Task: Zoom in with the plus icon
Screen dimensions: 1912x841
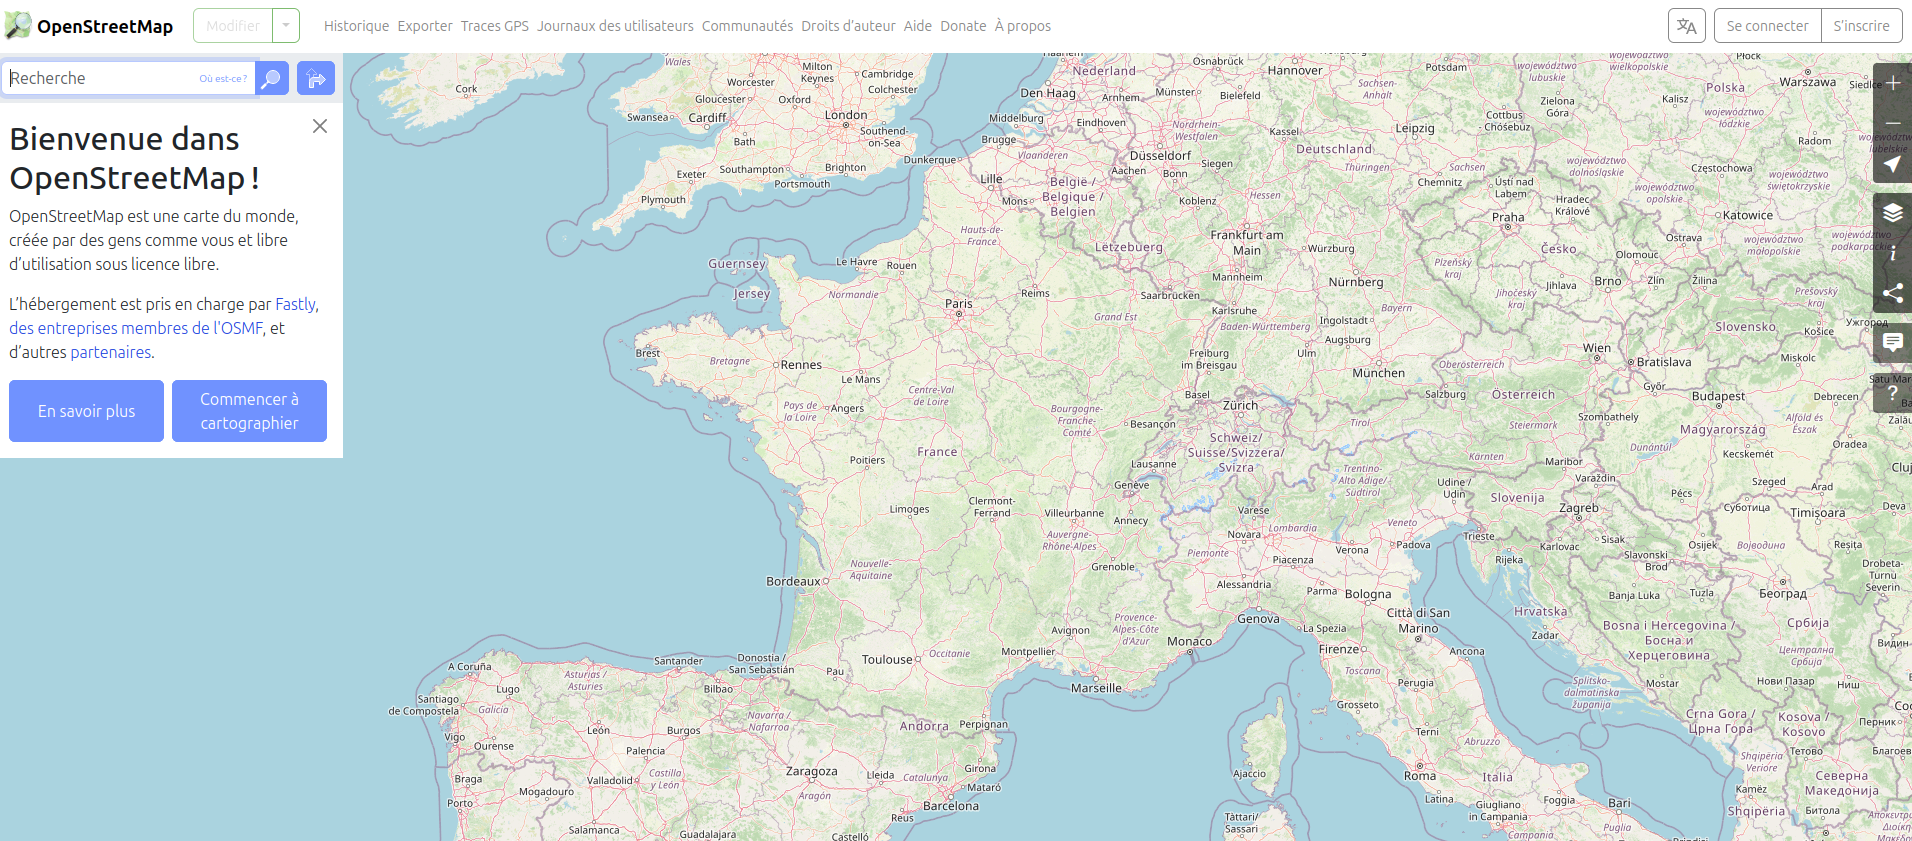Action: [1892, 83]
